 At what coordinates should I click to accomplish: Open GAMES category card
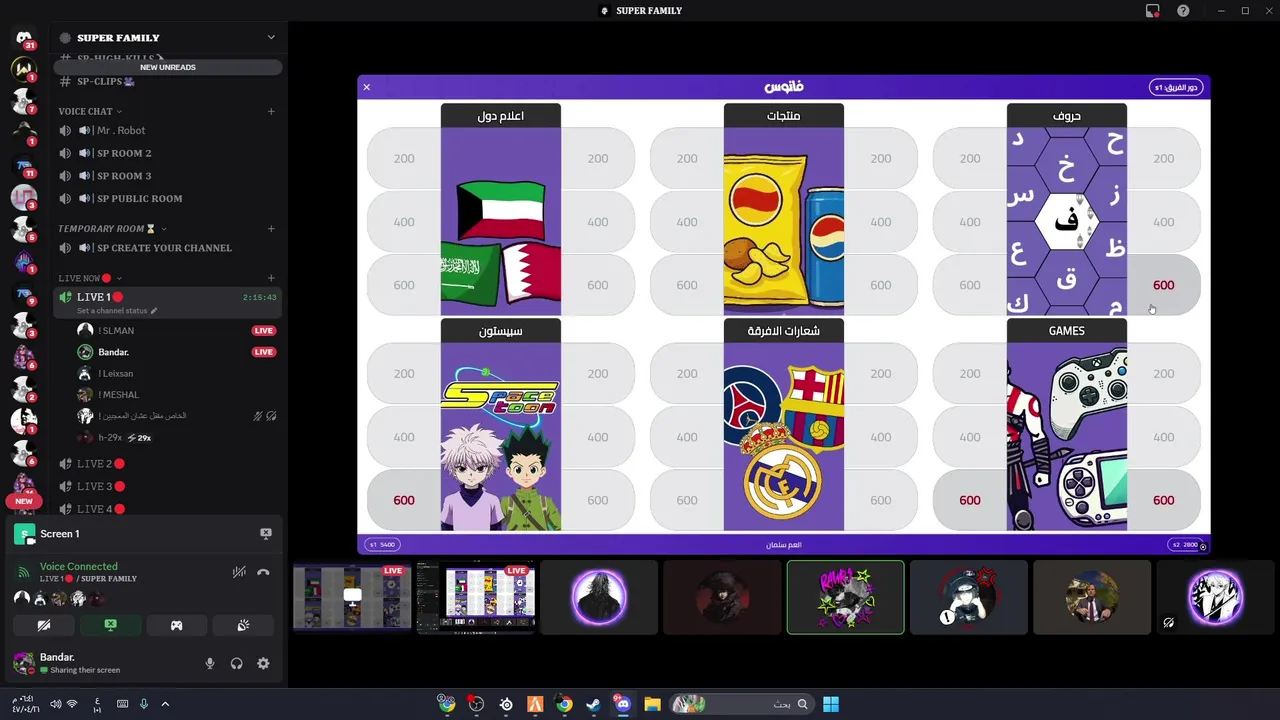tap(1067, 425)
